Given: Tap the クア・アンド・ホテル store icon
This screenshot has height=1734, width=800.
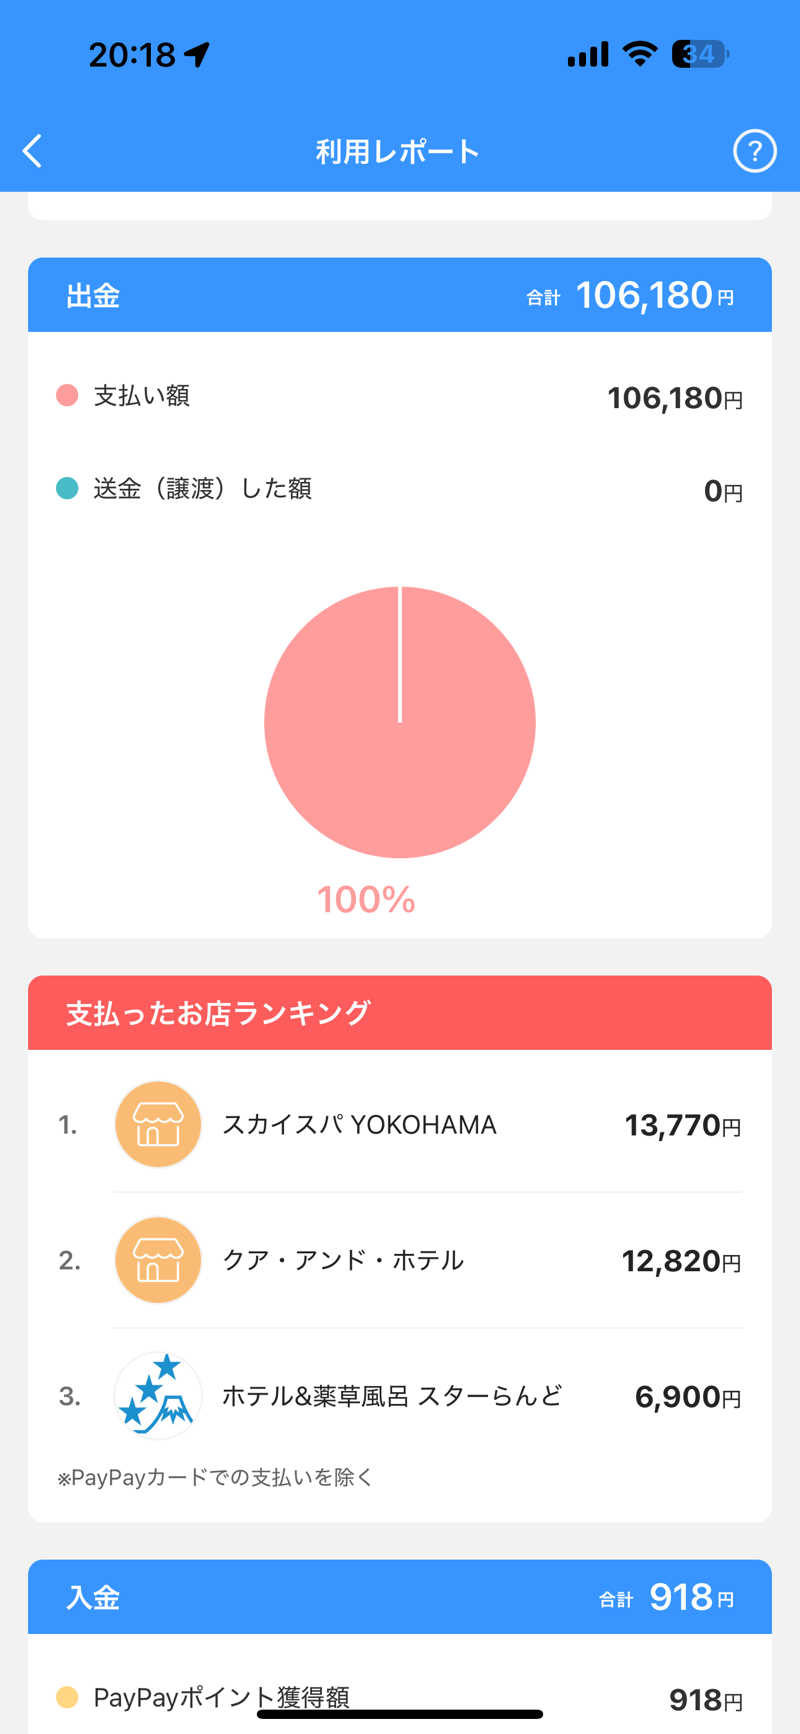Looking at the screenshot, I should 158,1260.
